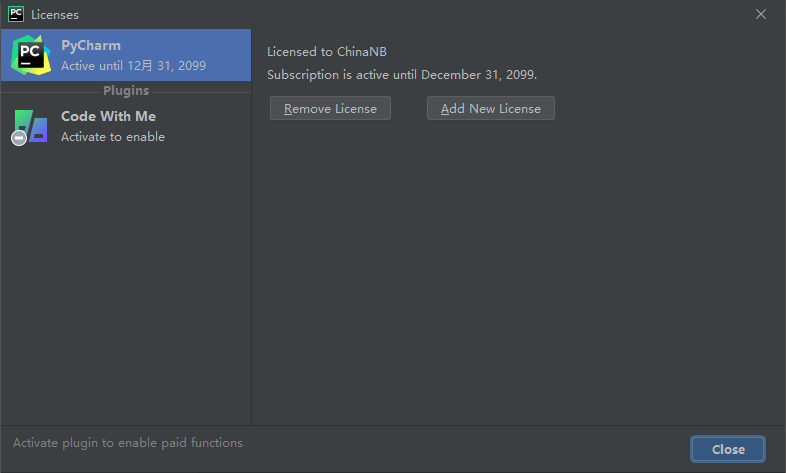Open the Add New License button
This screenshot has width=786, height=473.
tap(490, 108)
